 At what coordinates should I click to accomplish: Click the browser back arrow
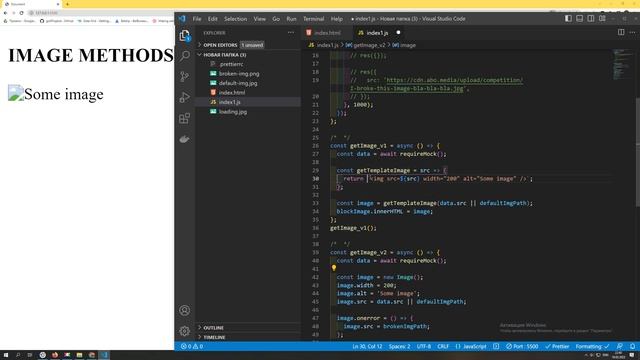(5, 13)
